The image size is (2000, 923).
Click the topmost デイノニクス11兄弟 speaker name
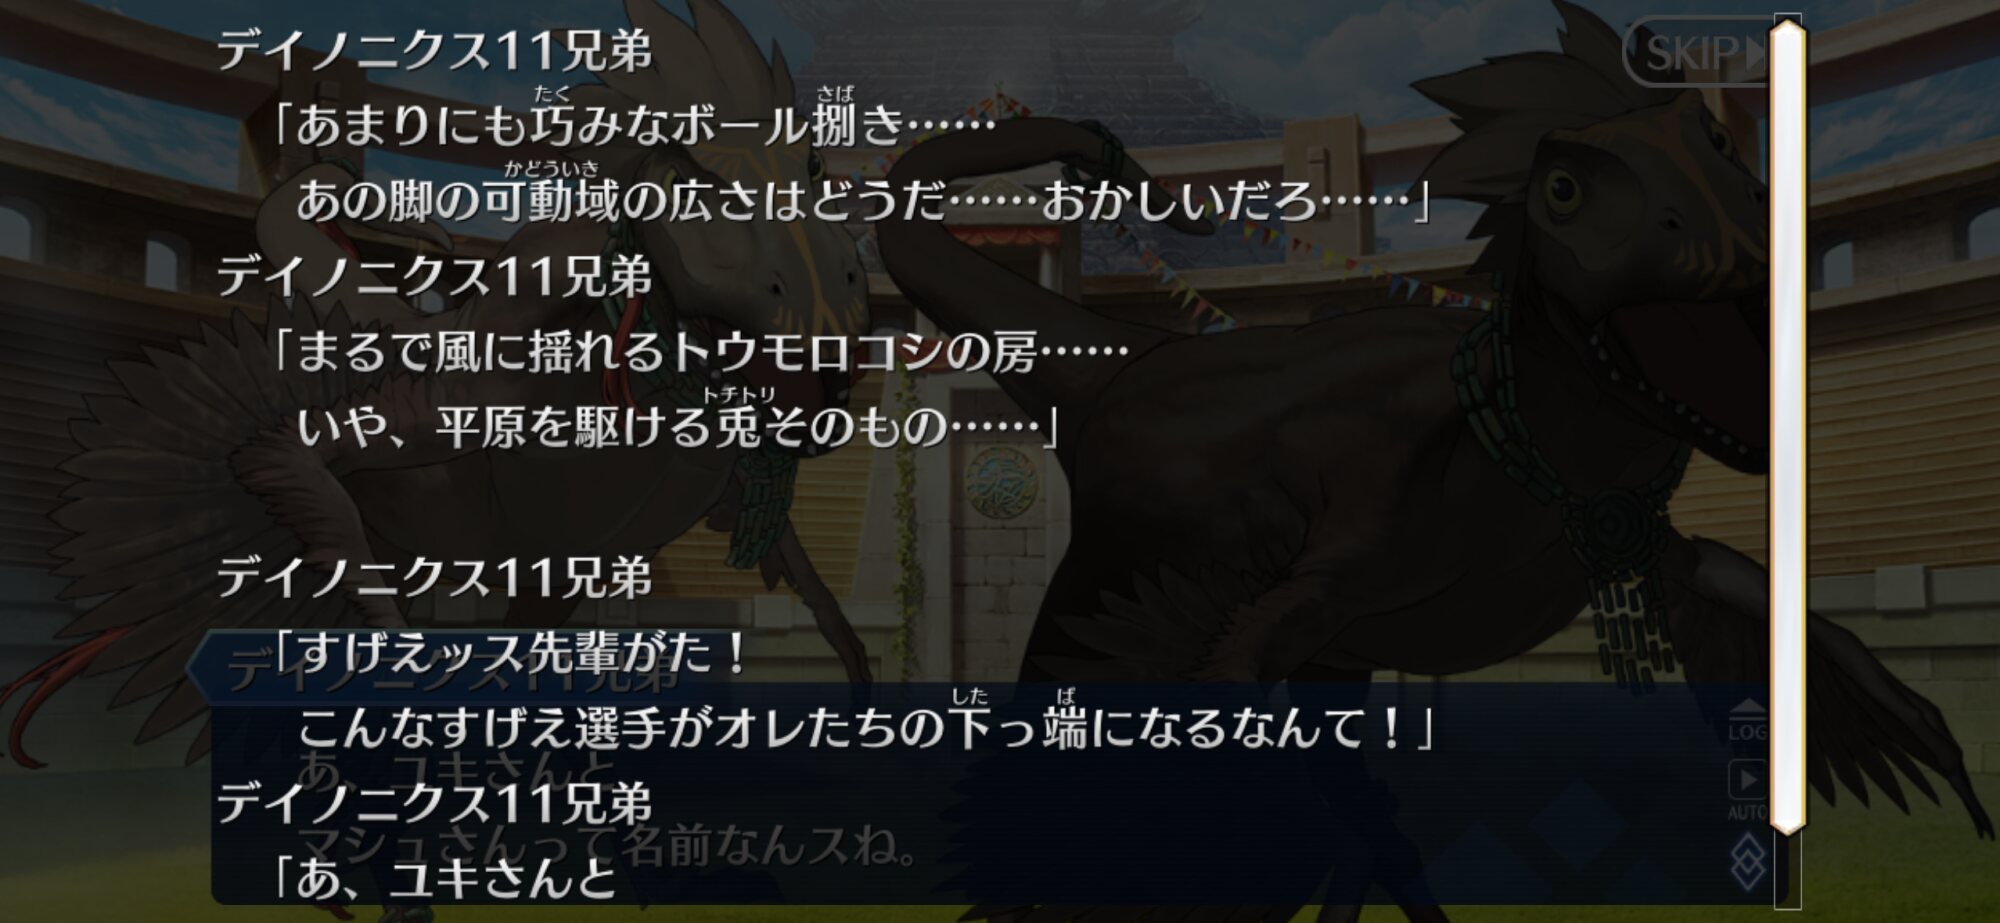tap(434, 51)
